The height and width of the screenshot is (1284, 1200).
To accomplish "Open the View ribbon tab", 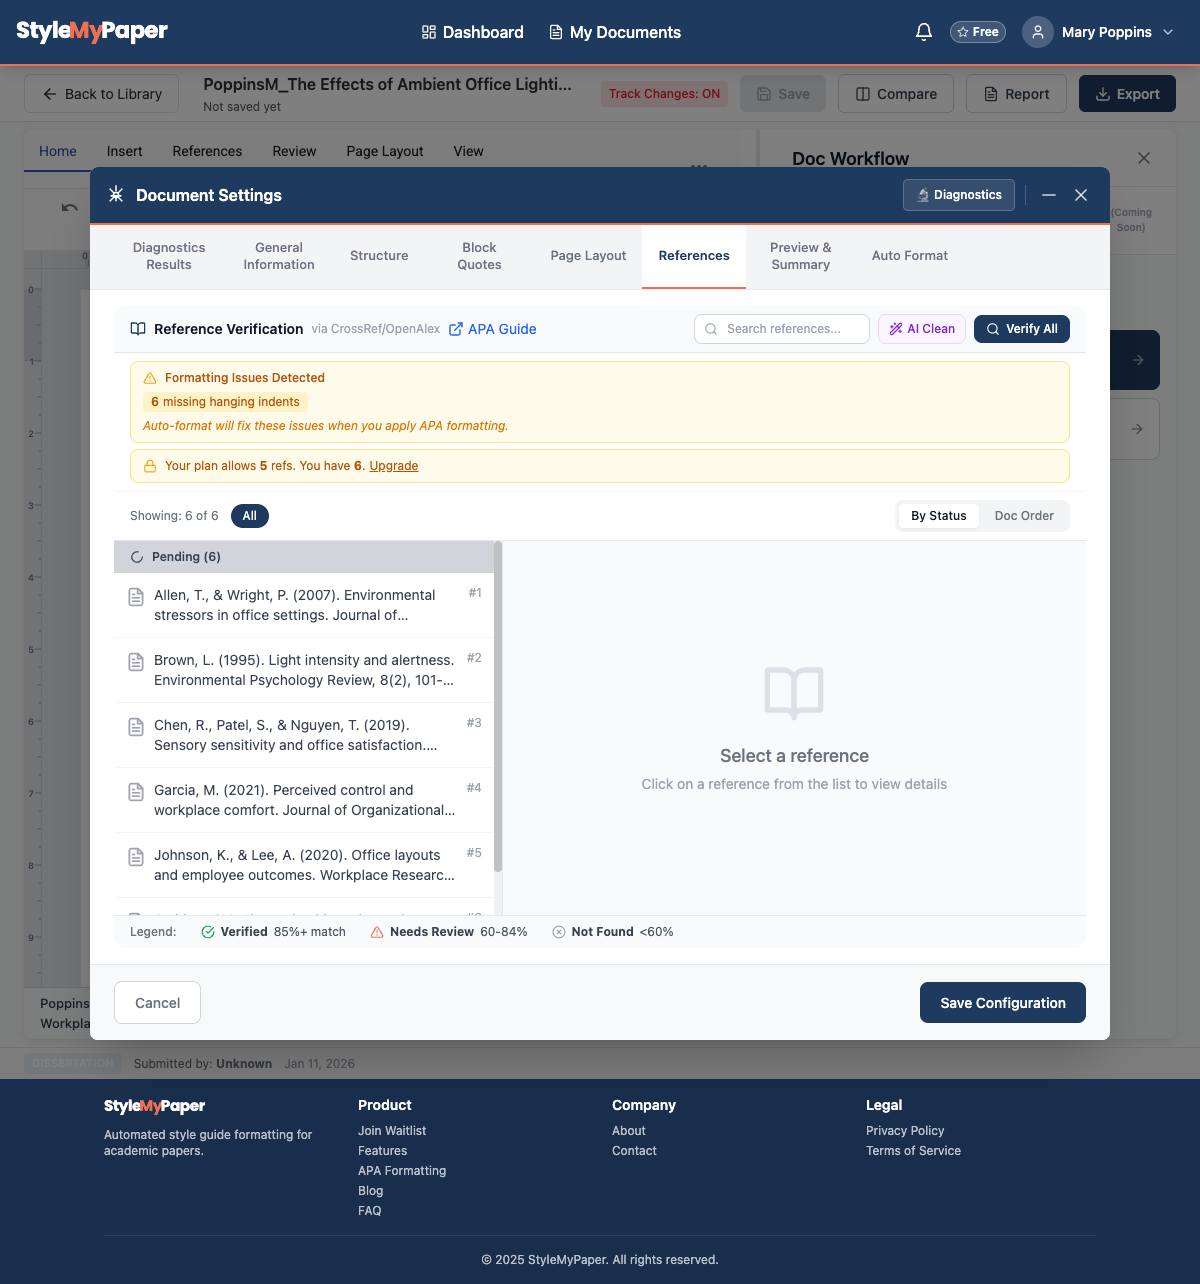I will pos(468,151).
